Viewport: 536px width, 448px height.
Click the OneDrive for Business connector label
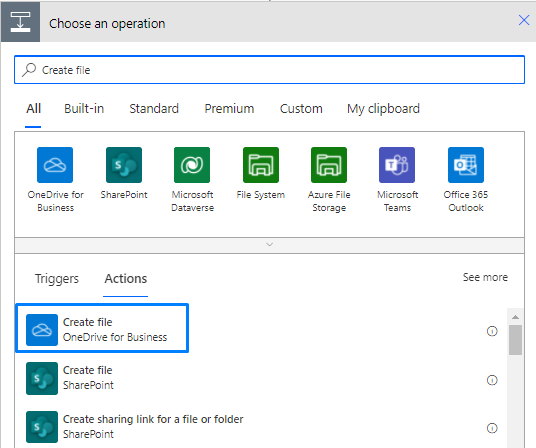(55, 201)
